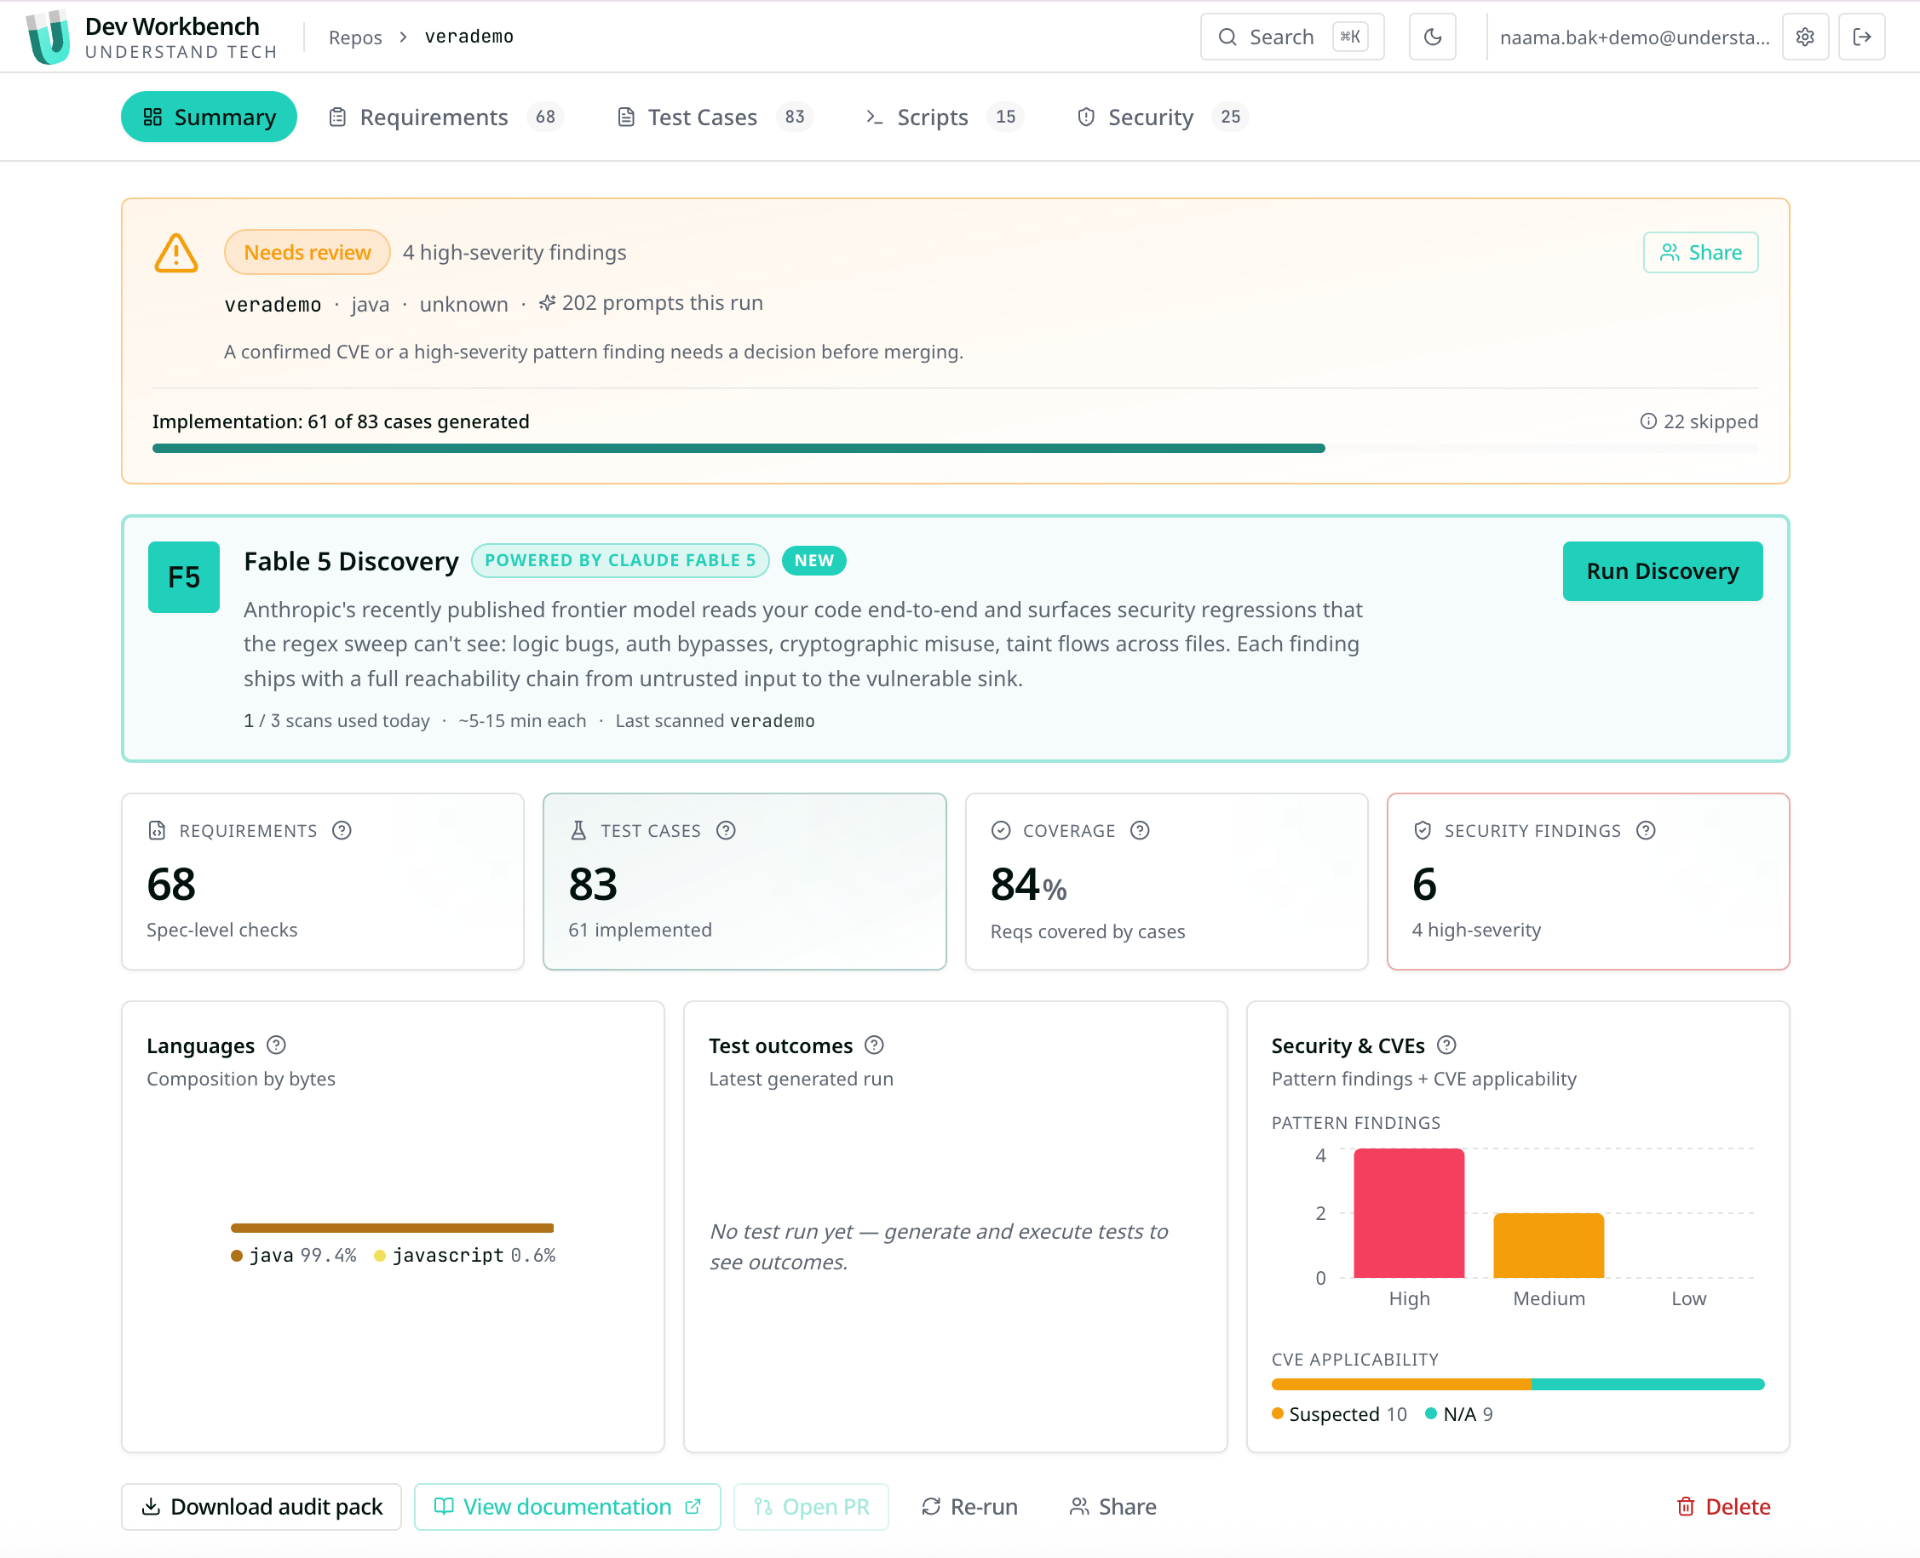
Task: Click the languages composition bar
Action: point(392,1228)
